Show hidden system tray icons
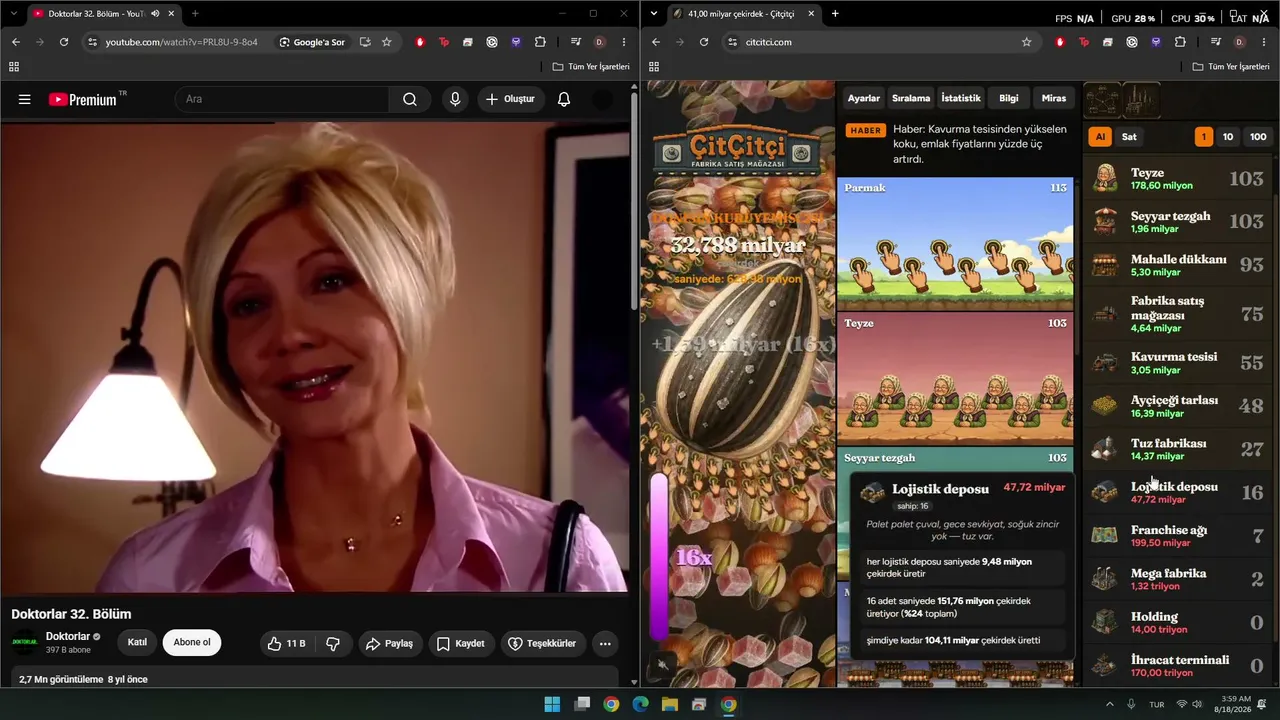This screenshot has width=1280, height=720. [1109, 704]
